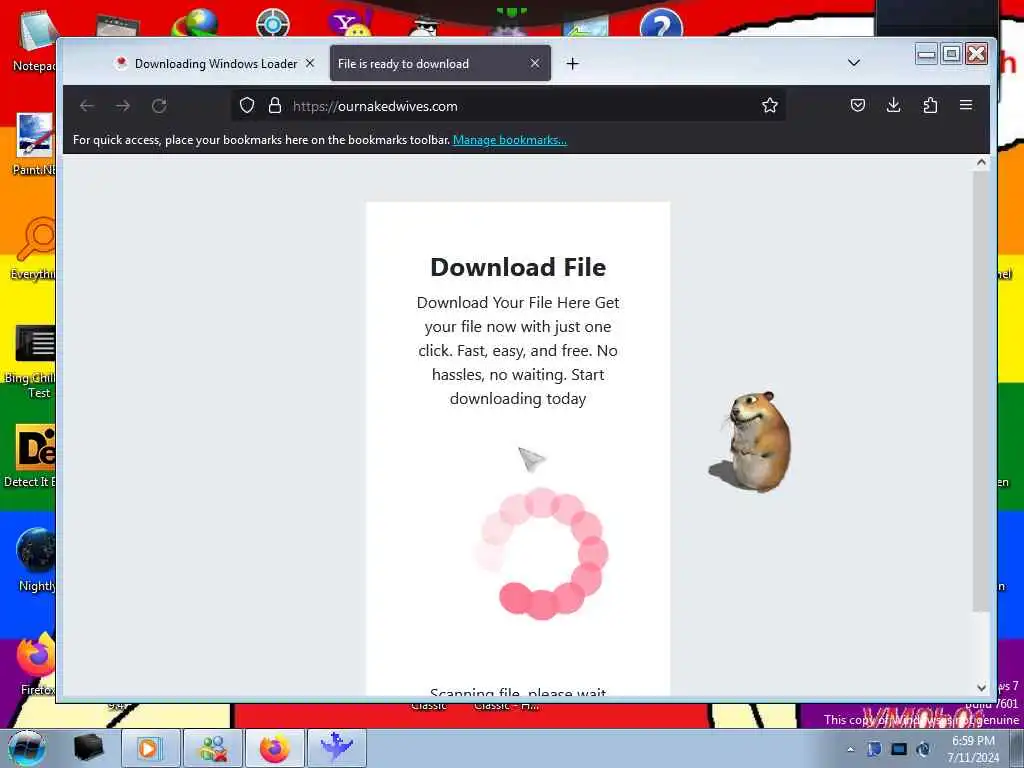The width and height of the screenshot is (1024, 768).
Task: Expand the list all tabs chevron
Action: click(x=854, y=63)
